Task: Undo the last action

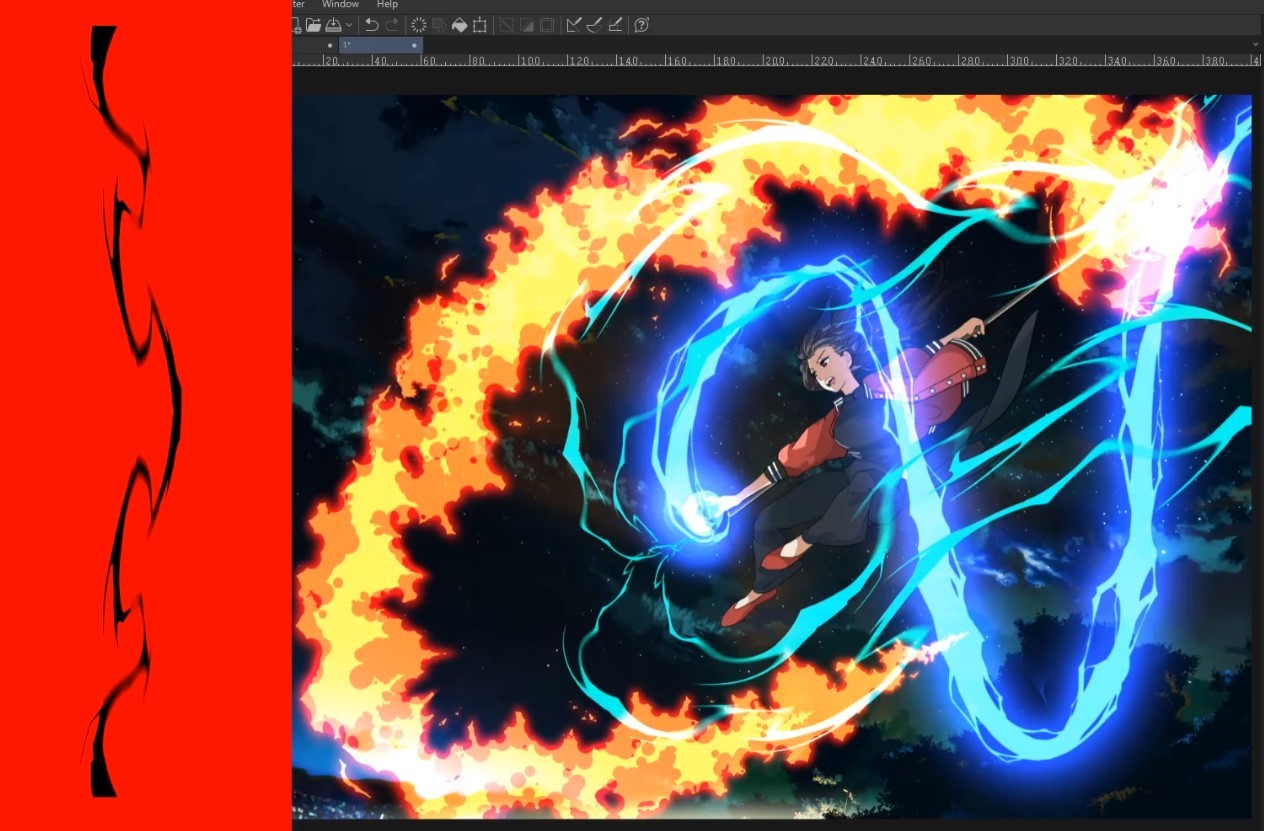Action: click(x=372, y=25)
